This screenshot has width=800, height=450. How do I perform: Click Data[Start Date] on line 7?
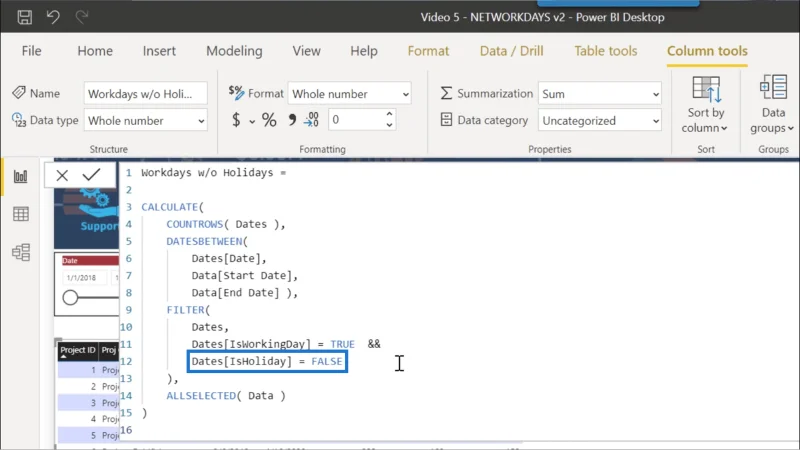241,276
